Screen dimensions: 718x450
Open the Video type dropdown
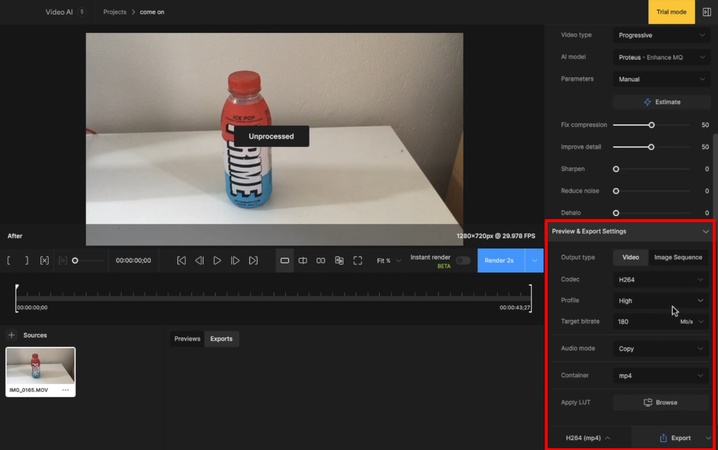661,35
